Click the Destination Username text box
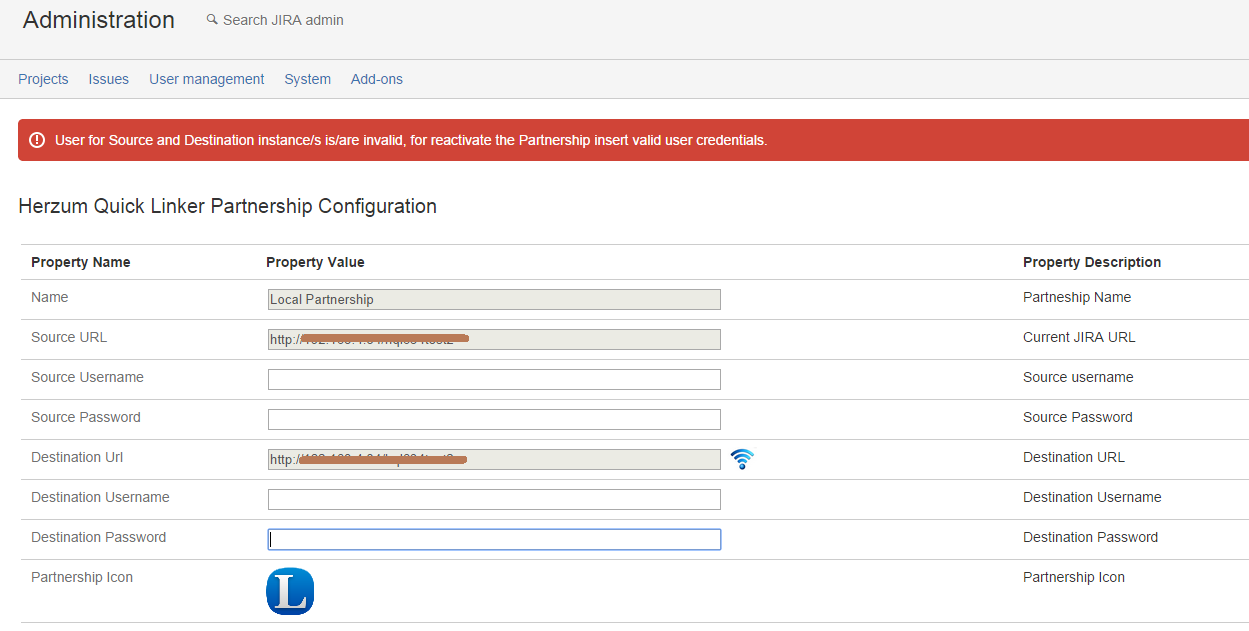1249x631 pixels. pos(494,499)
